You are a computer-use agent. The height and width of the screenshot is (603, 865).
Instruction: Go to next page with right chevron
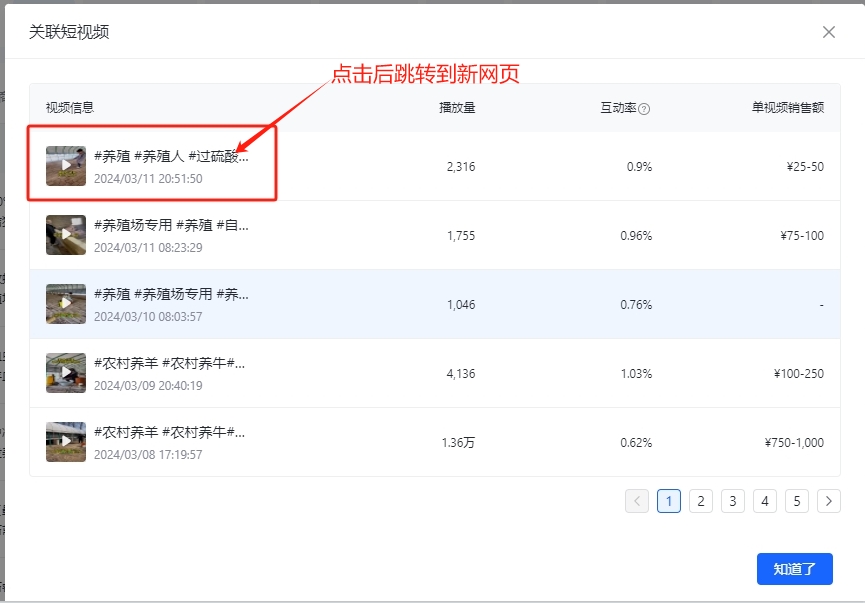coord(828,501)
